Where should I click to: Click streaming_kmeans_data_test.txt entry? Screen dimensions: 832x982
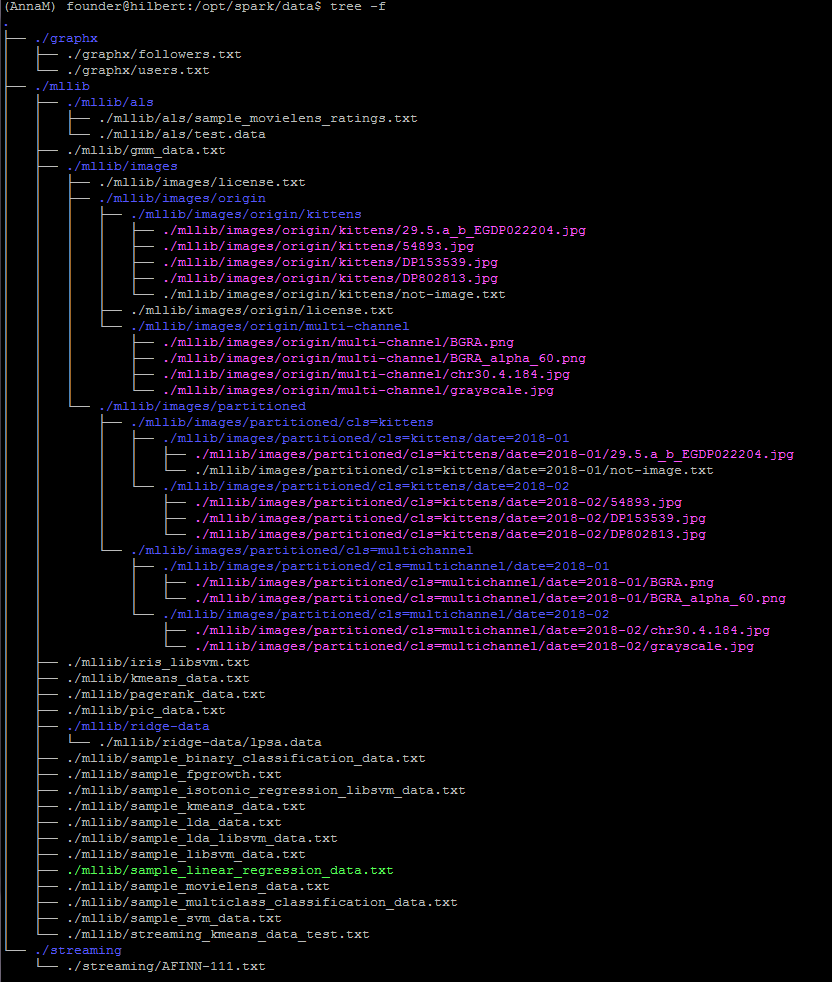click(x=218, y=935)
